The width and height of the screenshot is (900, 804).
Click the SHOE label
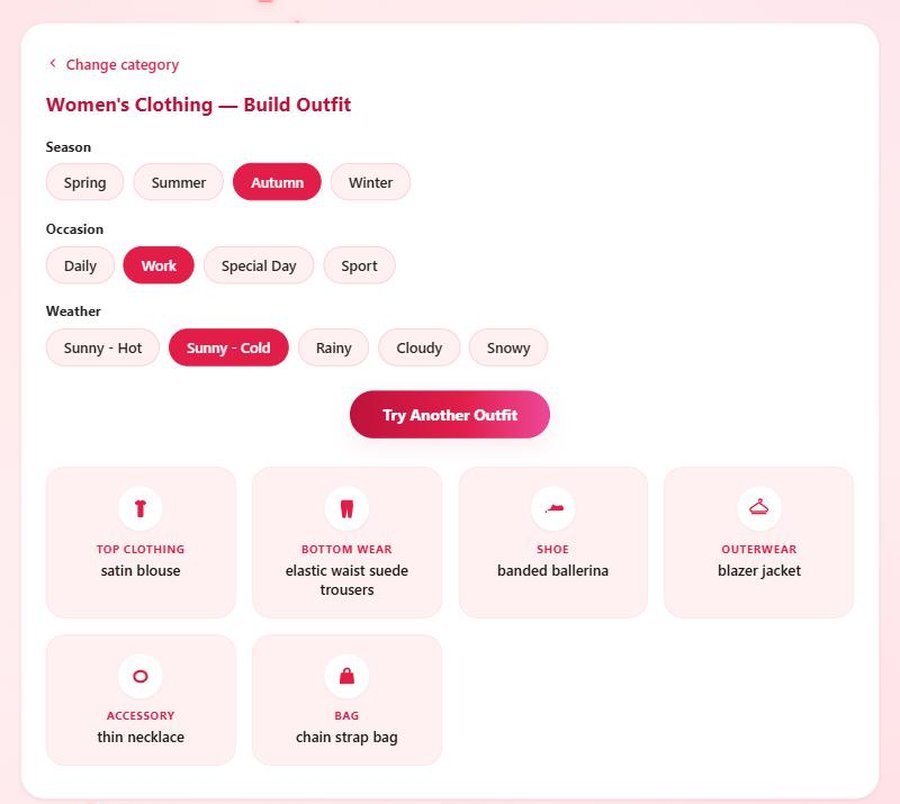tap(553, 549)
